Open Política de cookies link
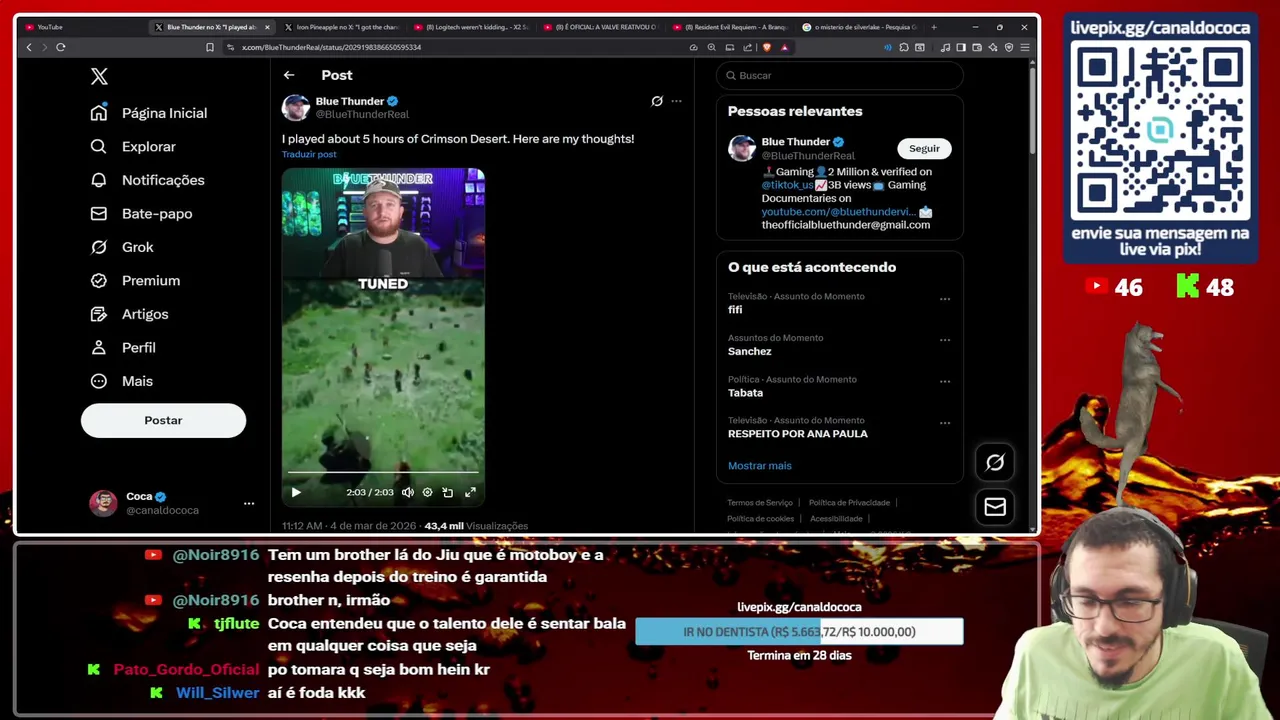The image size is (1280, 720). pyautogui.click(x=761, y=519)
